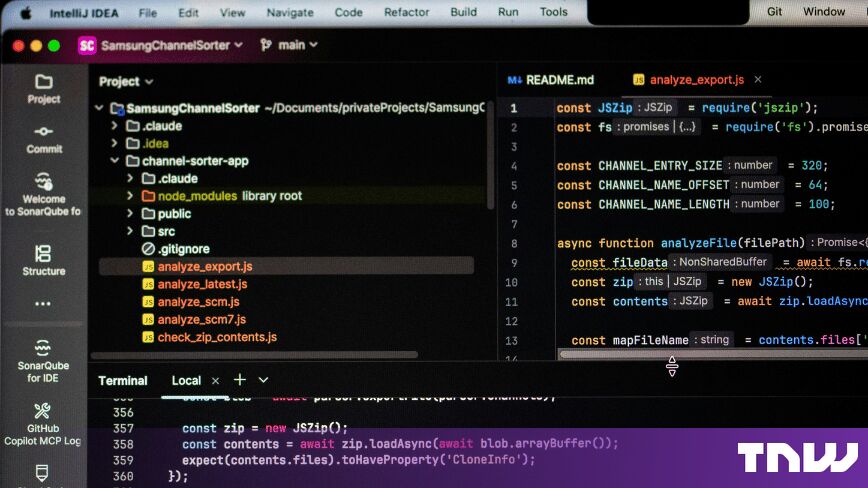This screenshot has height=488, width=868.
Task: Open the Tools menu
Action: point(554,12)
